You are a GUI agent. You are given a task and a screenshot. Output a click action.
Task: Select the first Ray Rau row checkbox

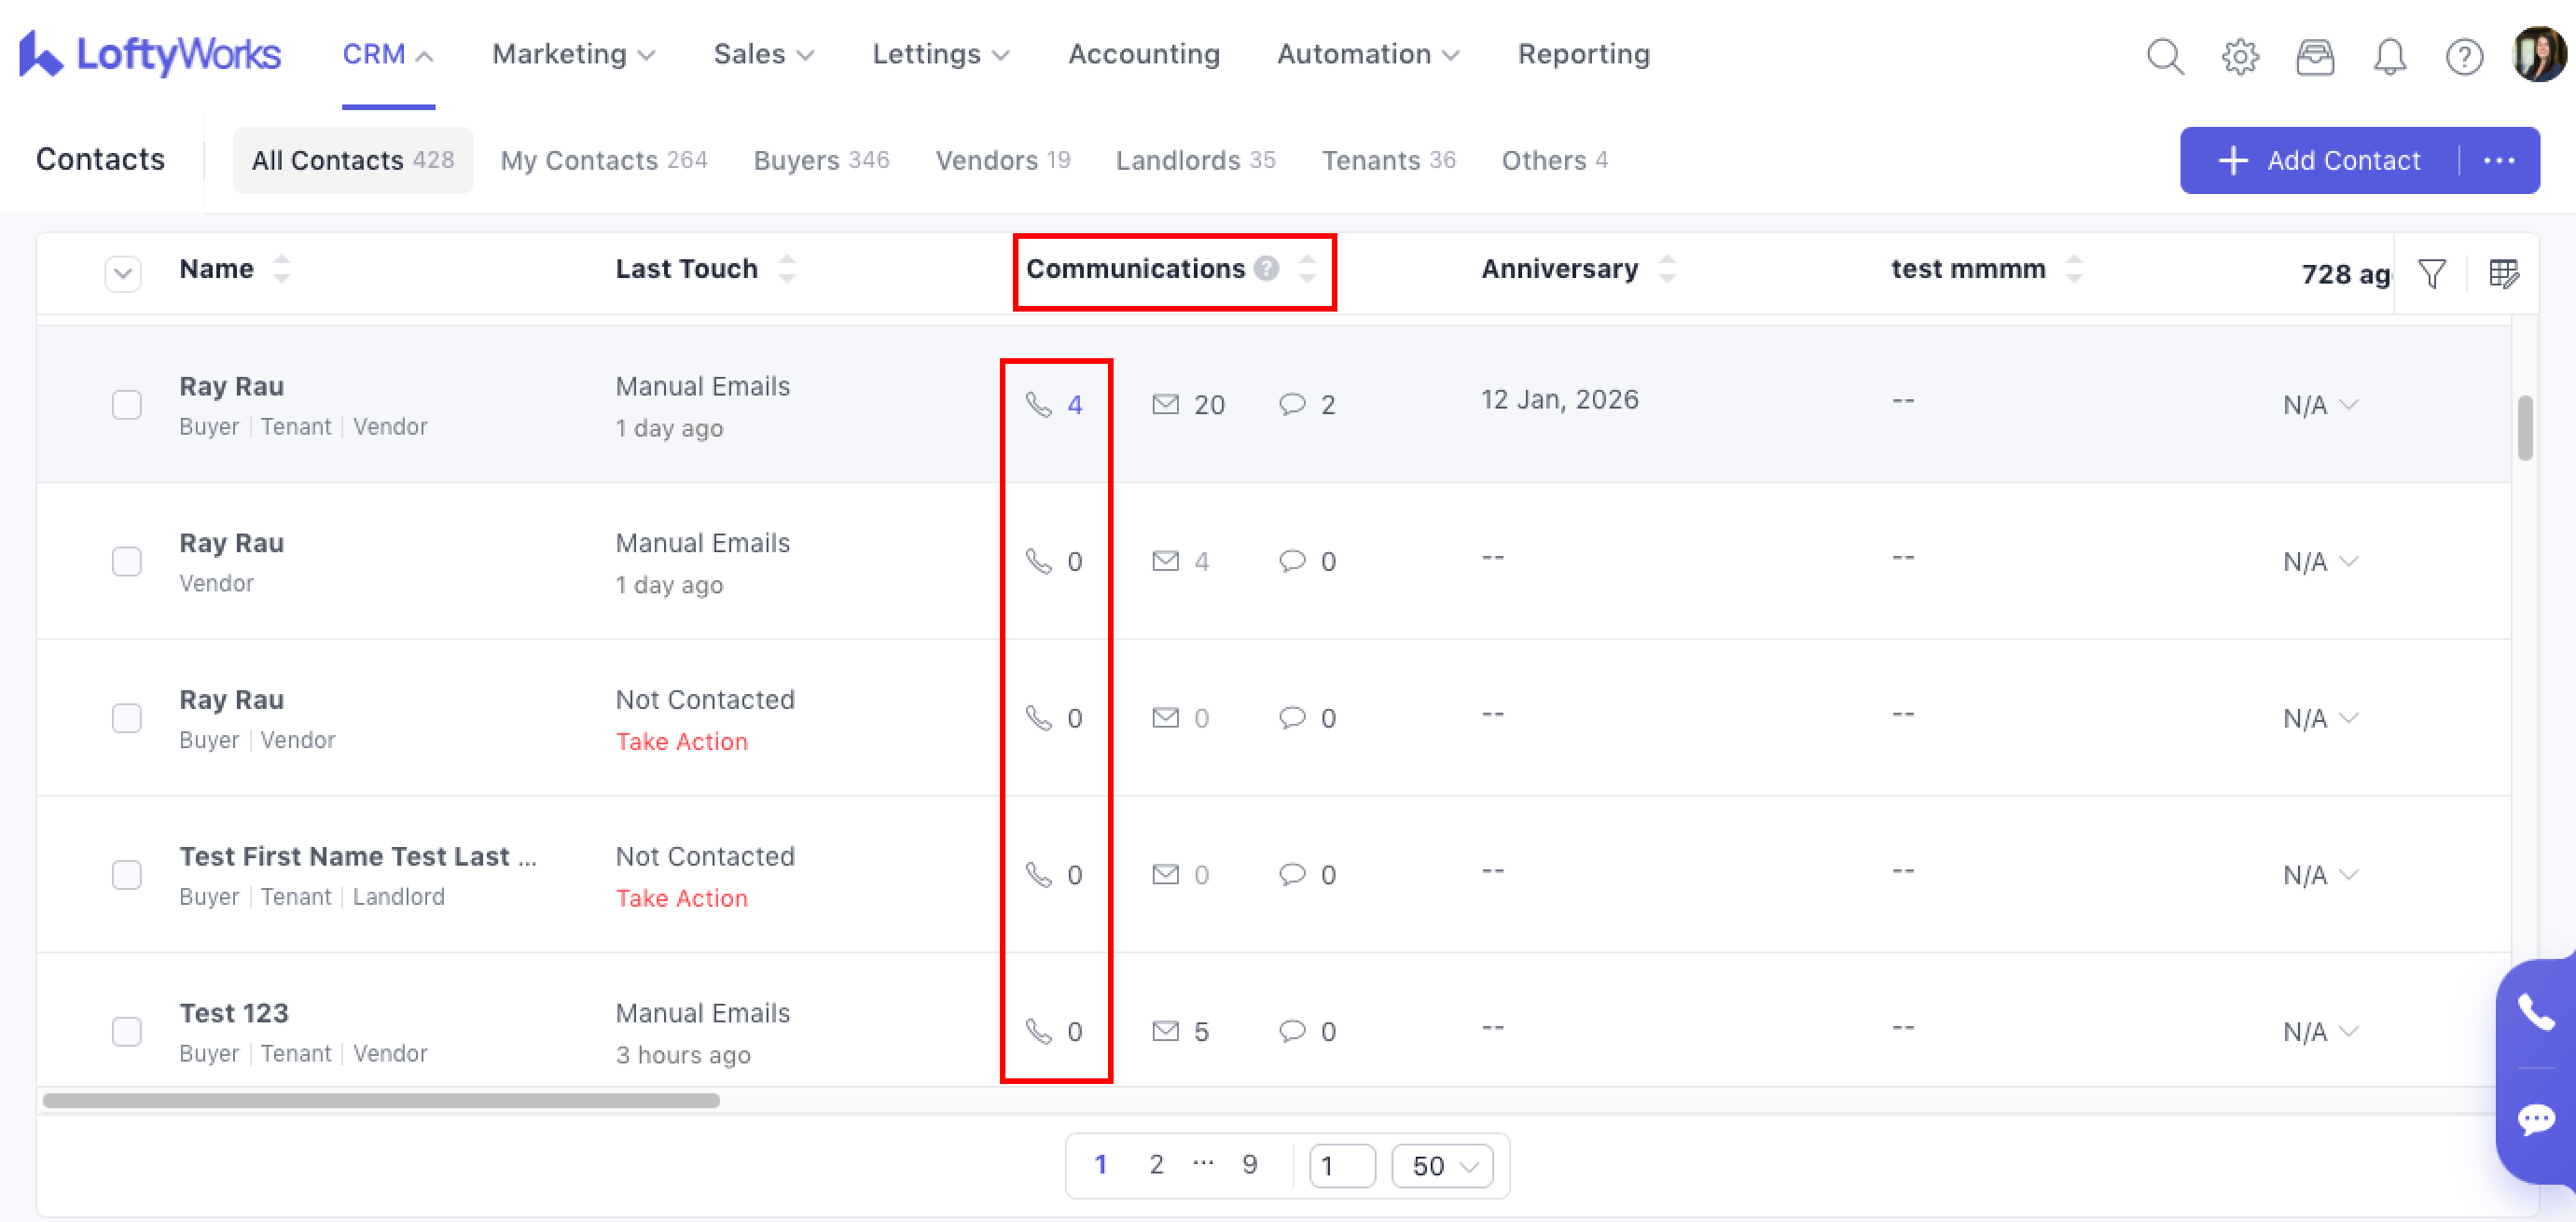(126, 405)
